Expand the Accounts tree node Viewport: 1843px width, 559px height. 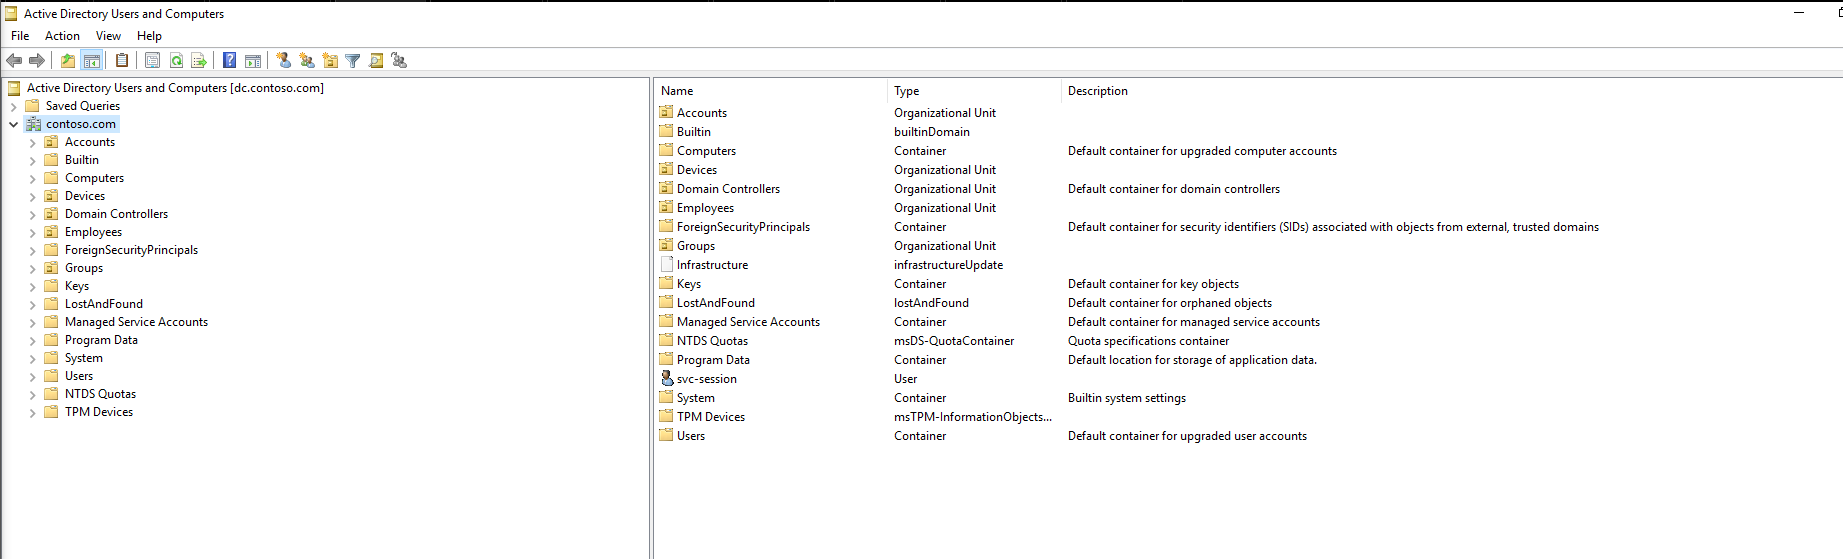pos(32,142)
